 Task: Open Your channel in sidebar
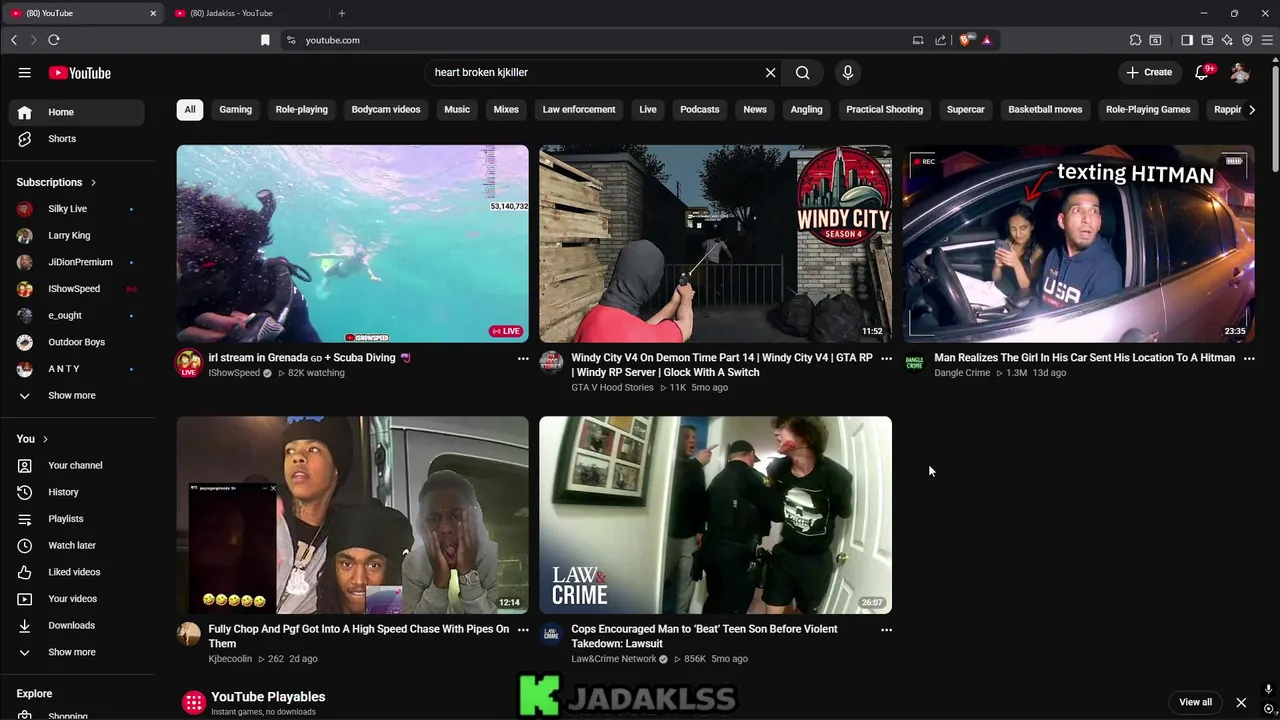coord(77,466)
